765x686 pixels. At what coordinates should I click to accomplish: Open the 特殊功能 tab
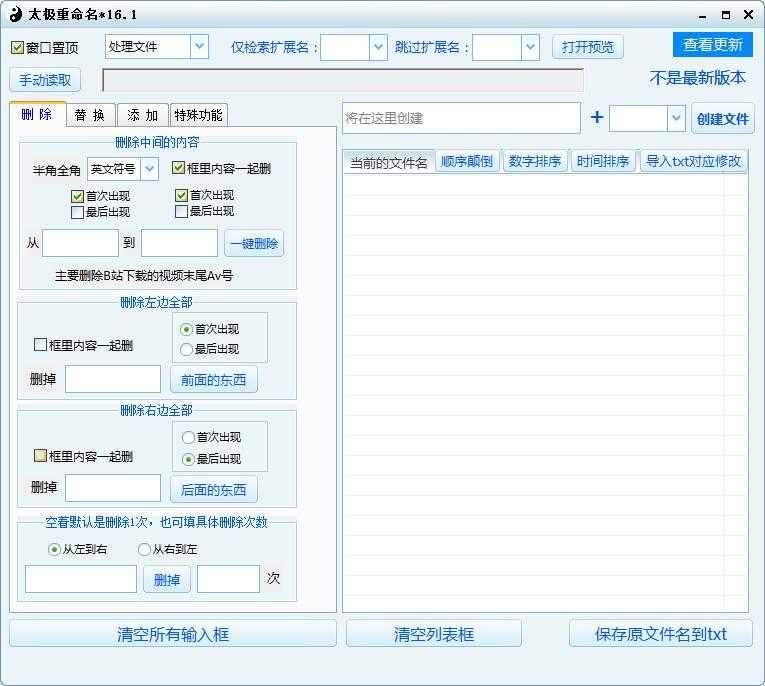[198, 115]
